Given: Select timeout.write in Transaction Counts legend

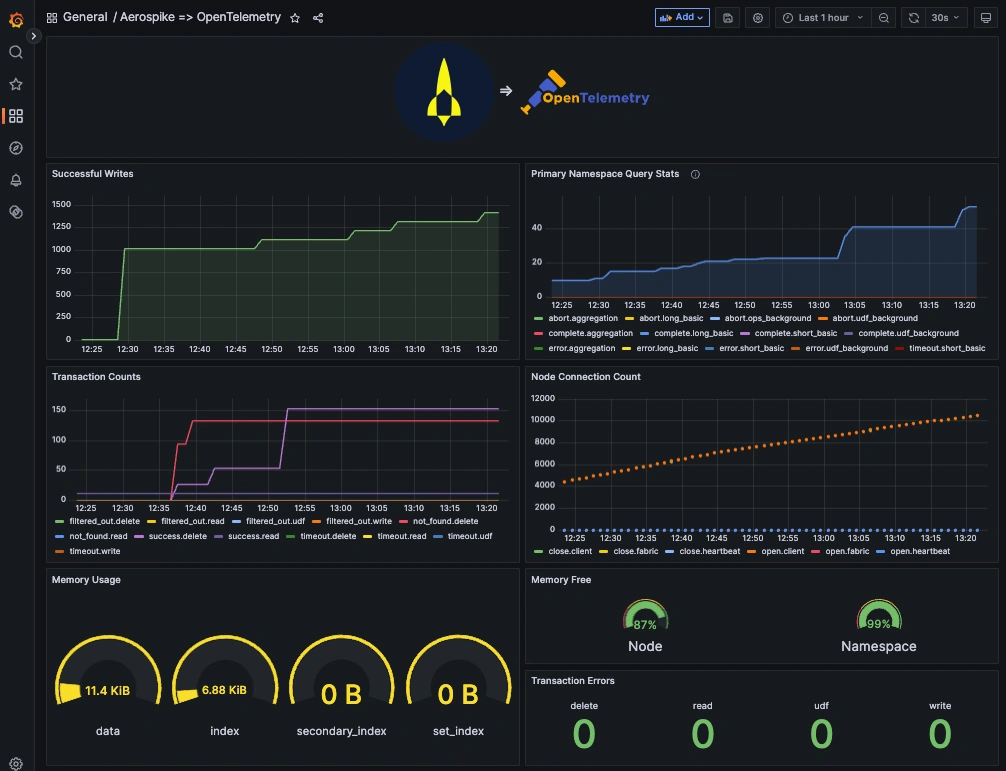Looking at the screenshot, I should click(94, 551).
